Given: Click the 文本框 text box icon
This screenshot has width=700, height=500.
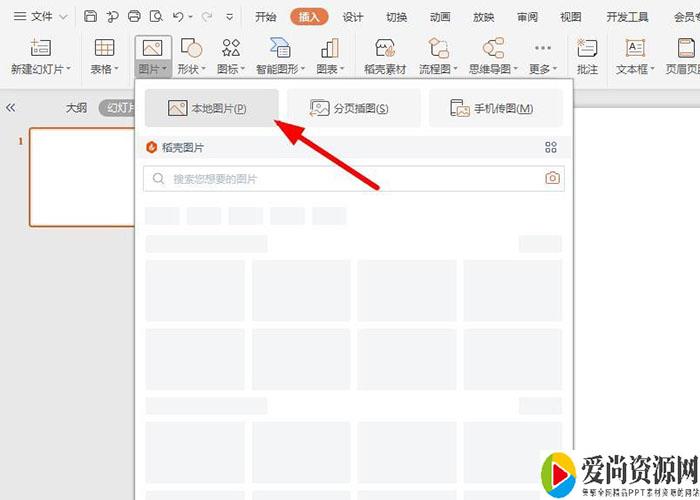Looking at the screenshot, I should [x=635, y=48].
